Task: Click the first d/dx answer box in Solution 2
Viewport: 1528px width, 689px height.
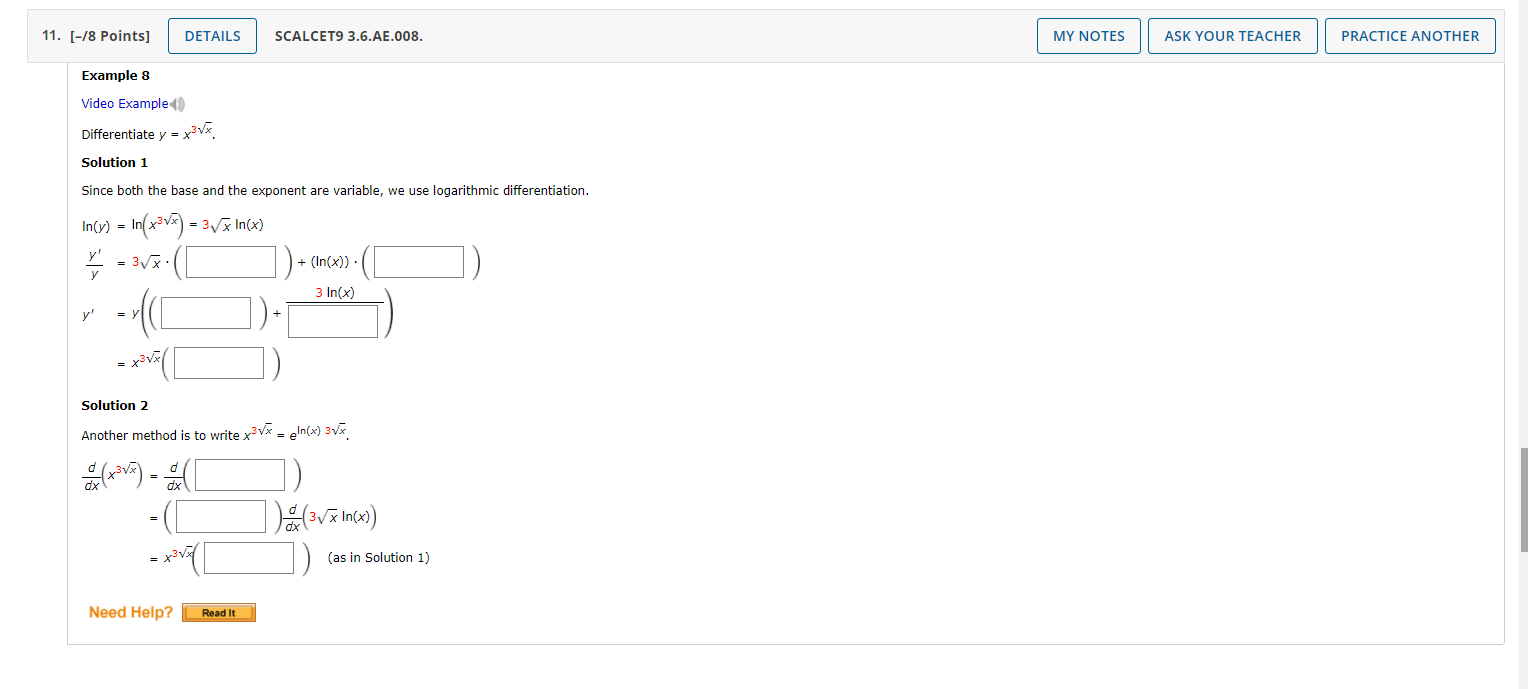Action: point(239,474)
